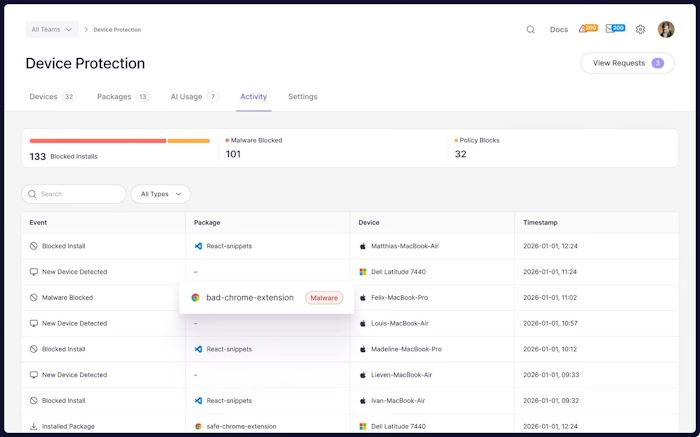Click the red Malware badge

coord(324,298)
